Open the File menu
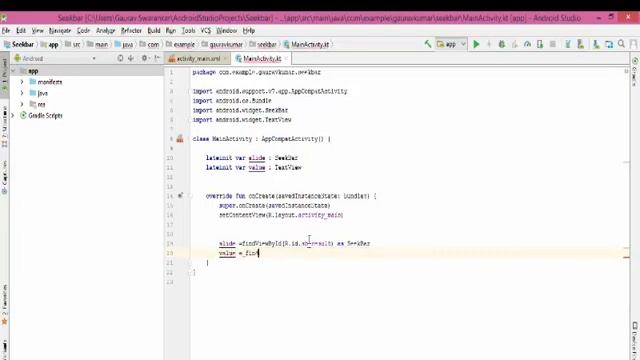 [x=6, y=31]
